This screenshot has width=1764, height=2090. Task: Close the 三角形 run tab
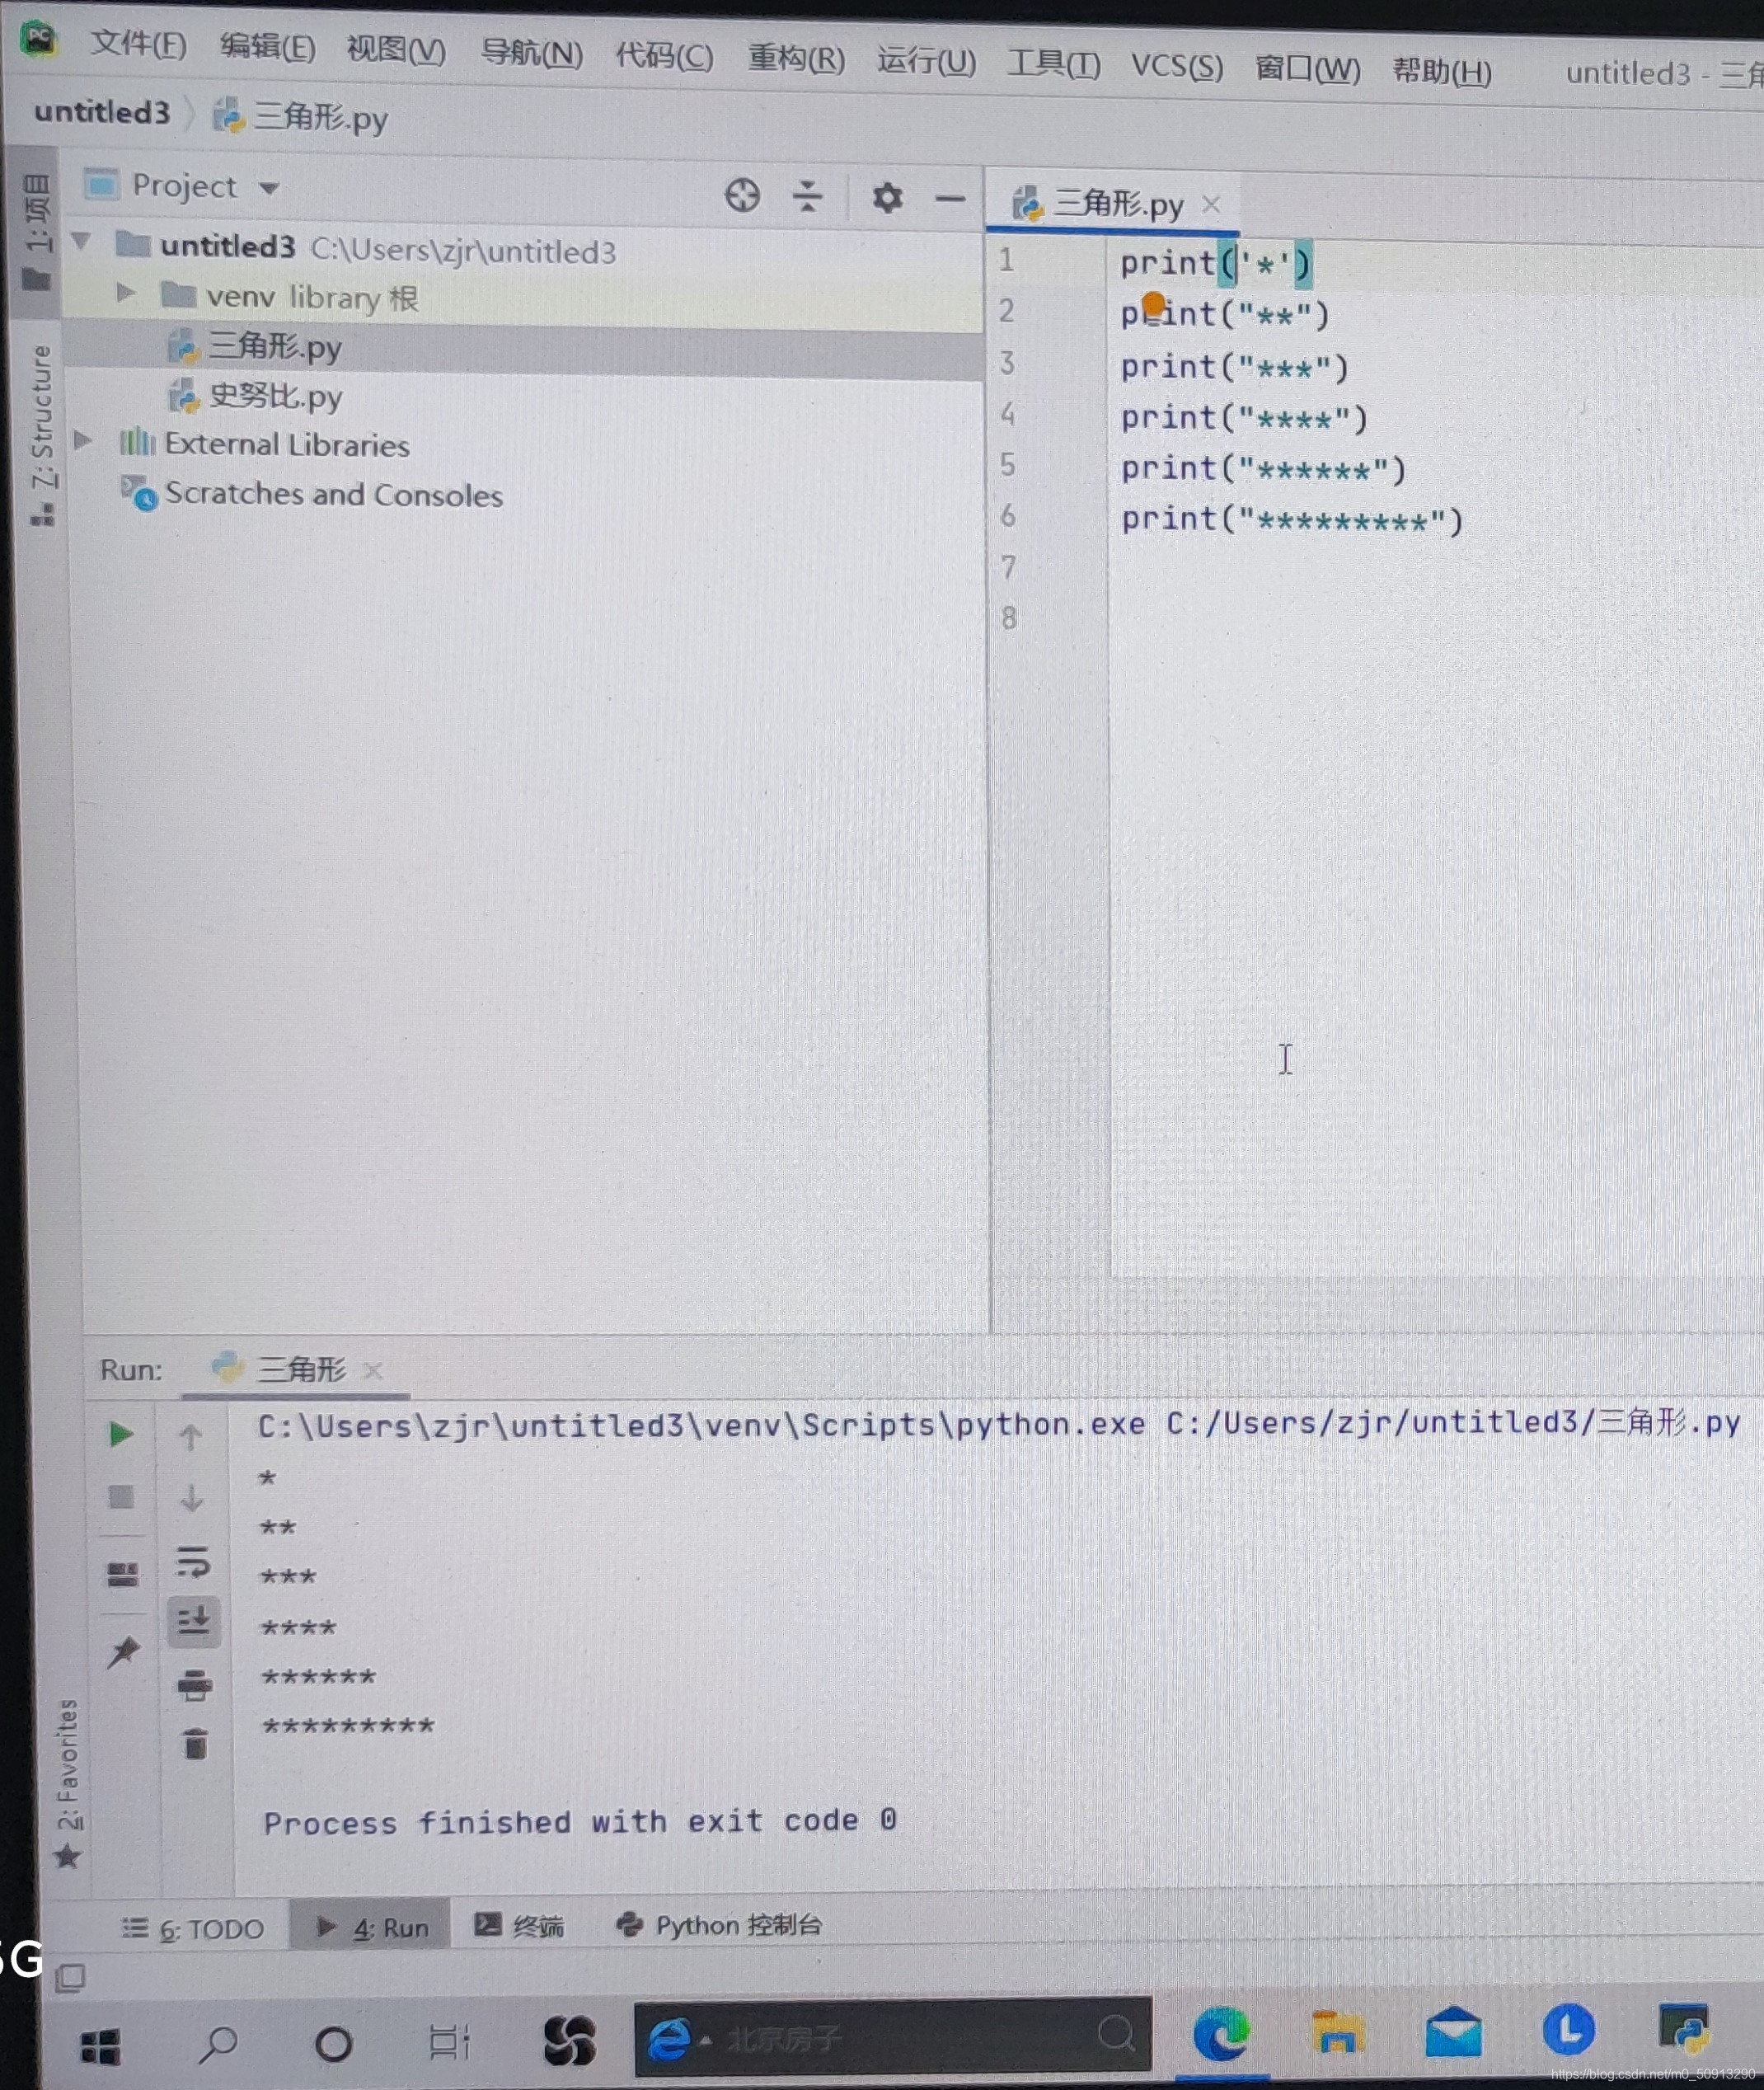(x=372, y=1370)
